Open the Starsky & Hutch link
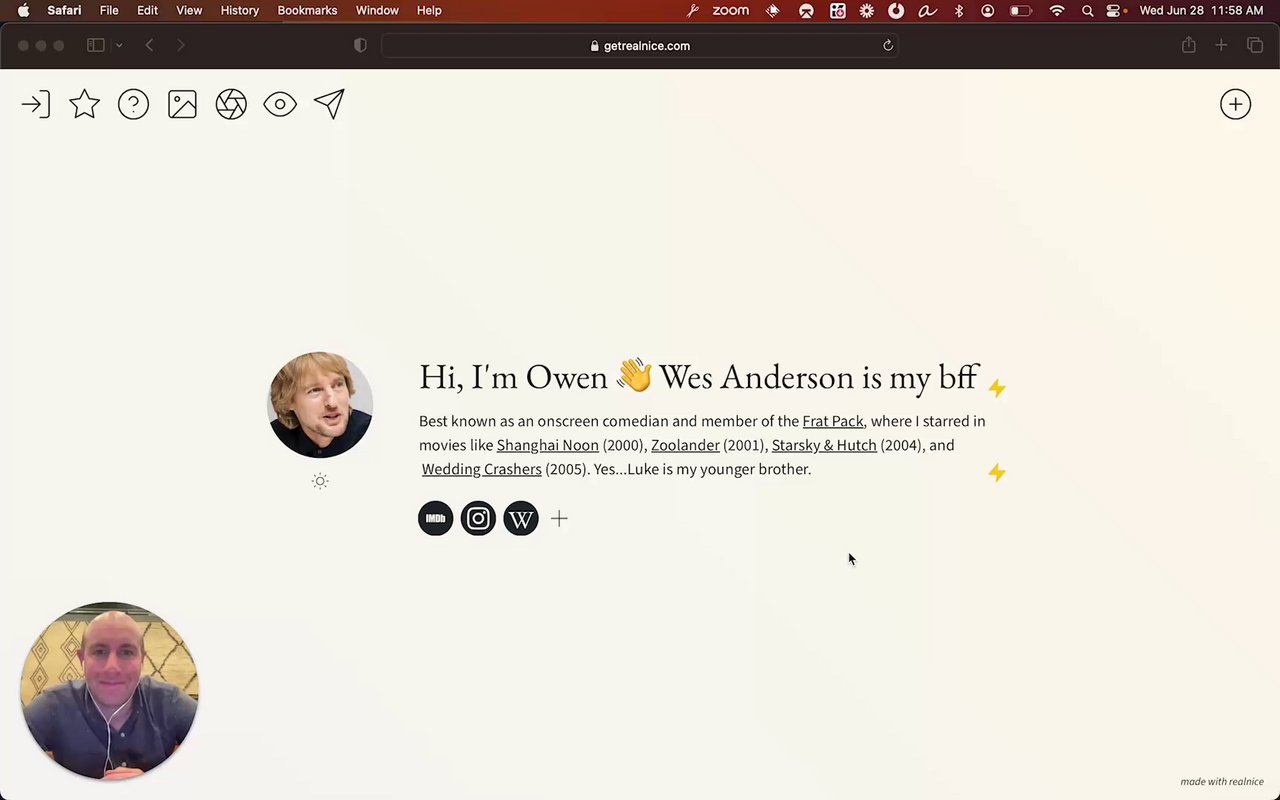 pyautogui.click(x=824, y=445)
